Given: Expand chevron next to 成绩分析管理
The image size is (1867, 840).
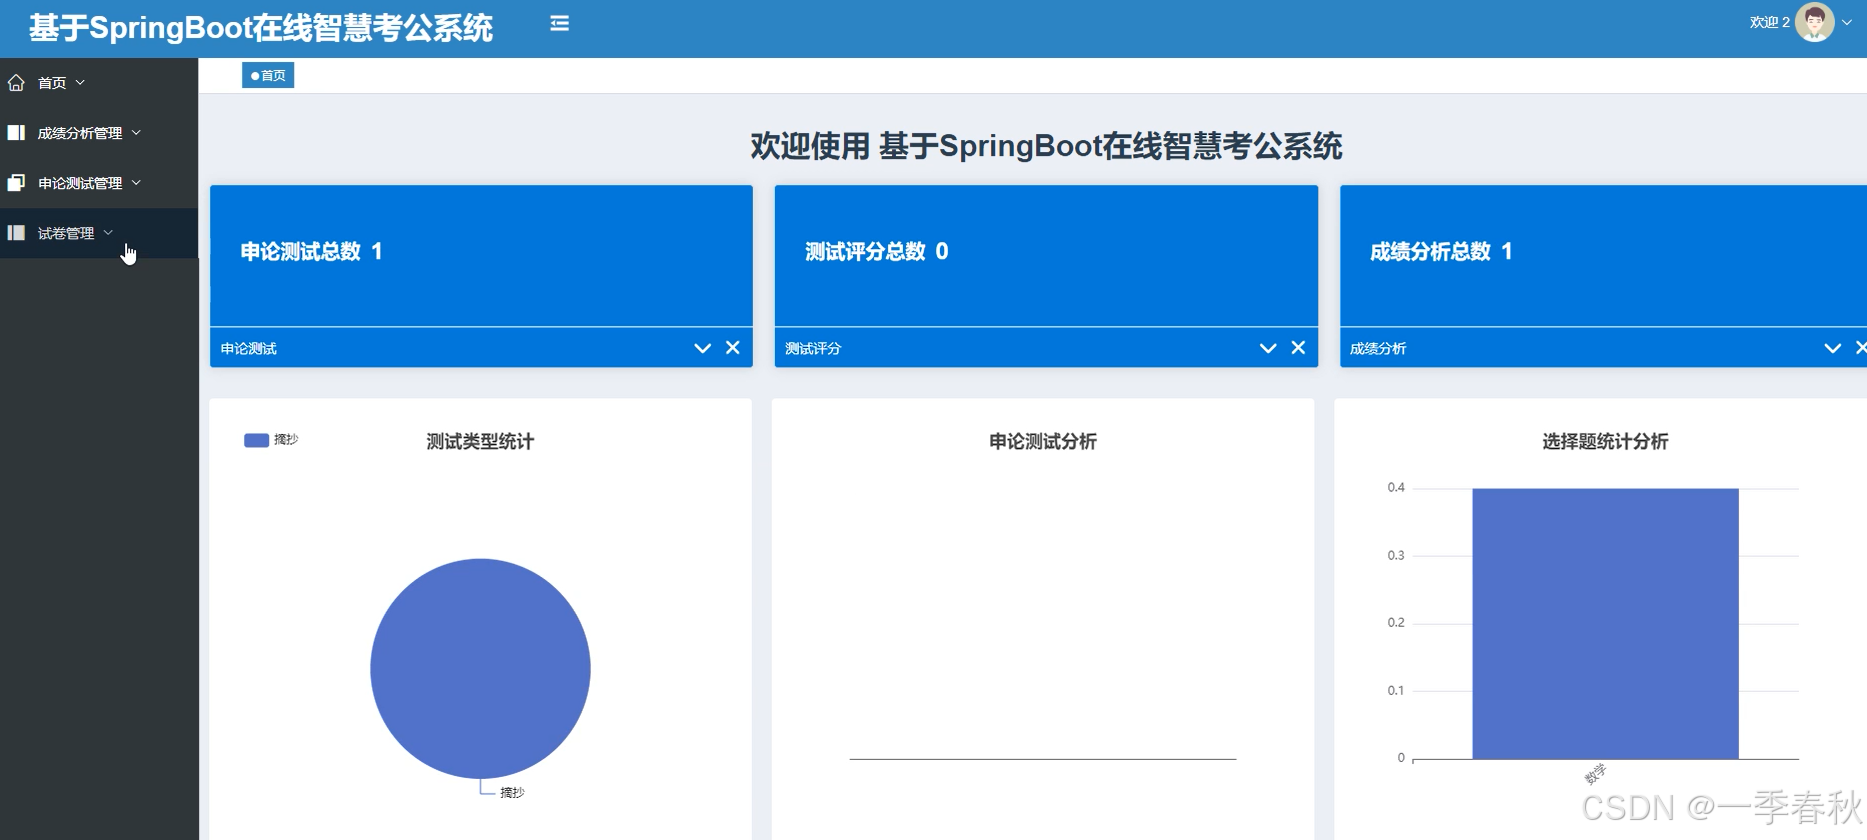Looking at the screenshot, I should (x=136, y=133).
